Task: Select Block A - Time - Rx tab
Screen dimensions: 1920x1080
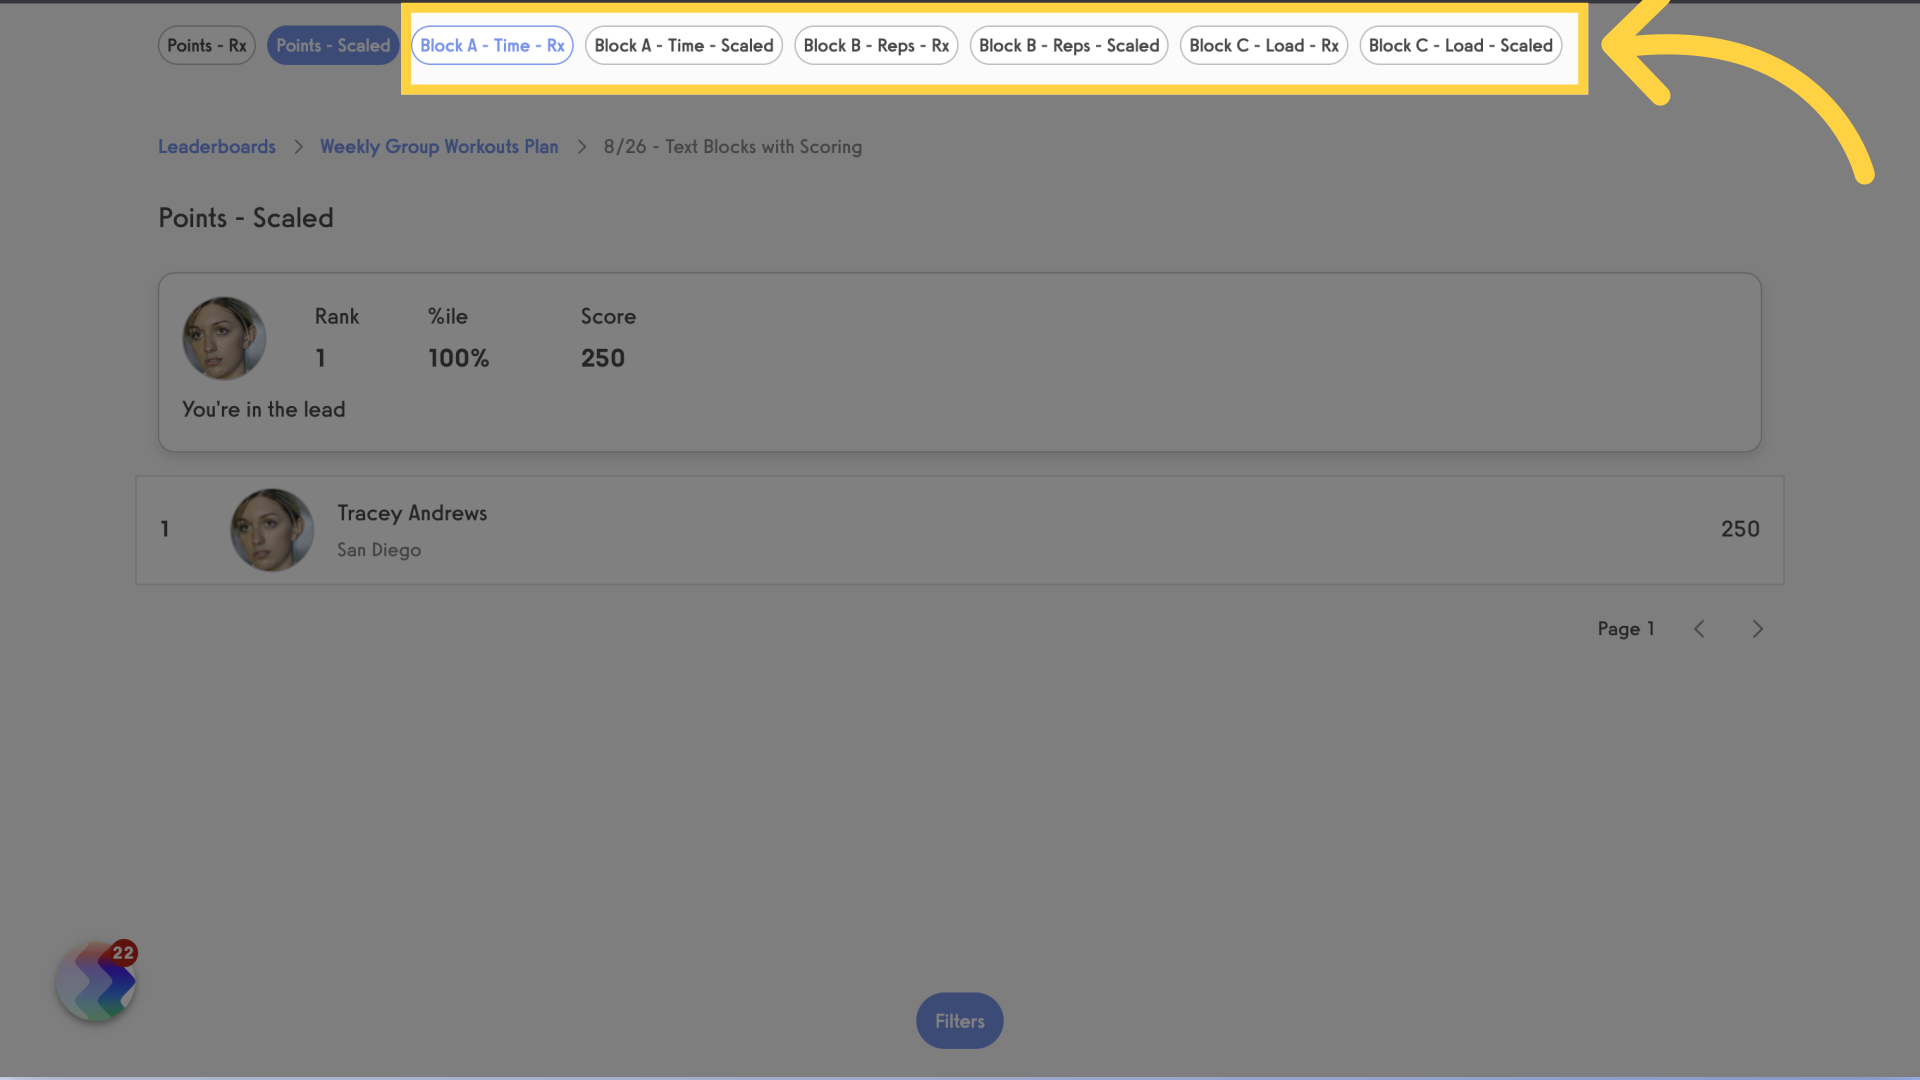Action: click(492, 44)
